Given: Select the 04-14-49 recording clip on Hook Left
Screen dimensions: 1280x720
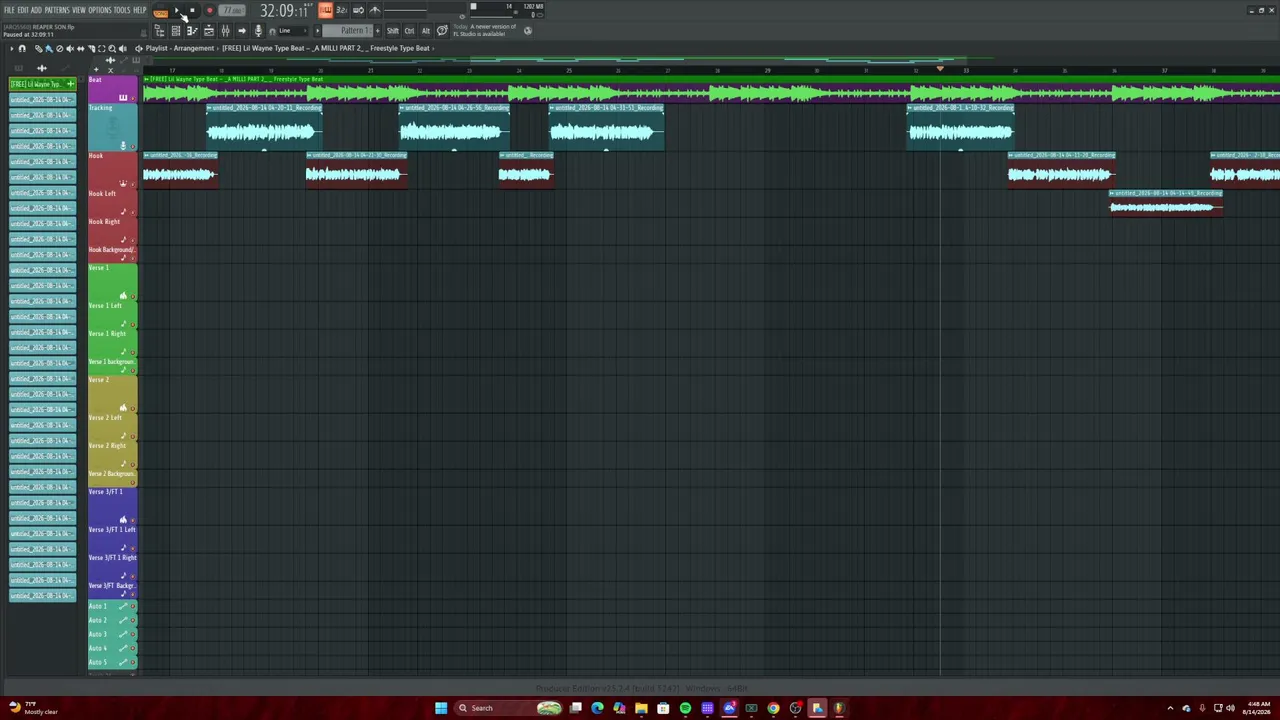Looking at the screenshot, I should click(1166, 202).
